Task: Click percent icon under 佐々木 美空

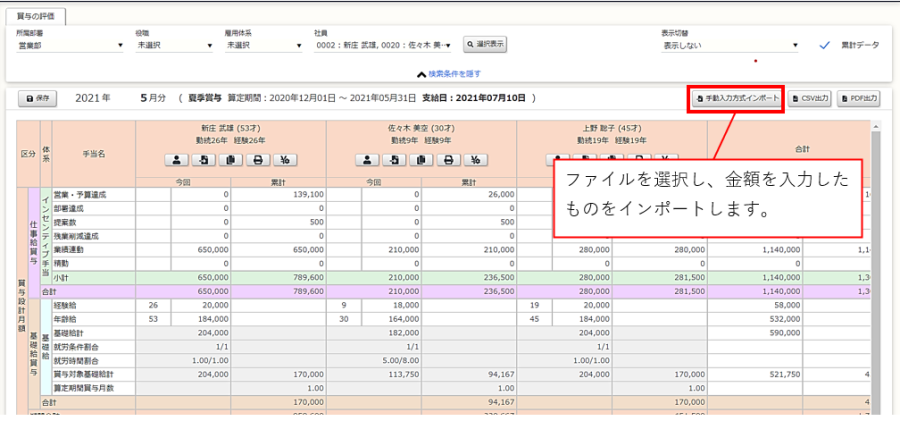Action: (x=477, y=160)
